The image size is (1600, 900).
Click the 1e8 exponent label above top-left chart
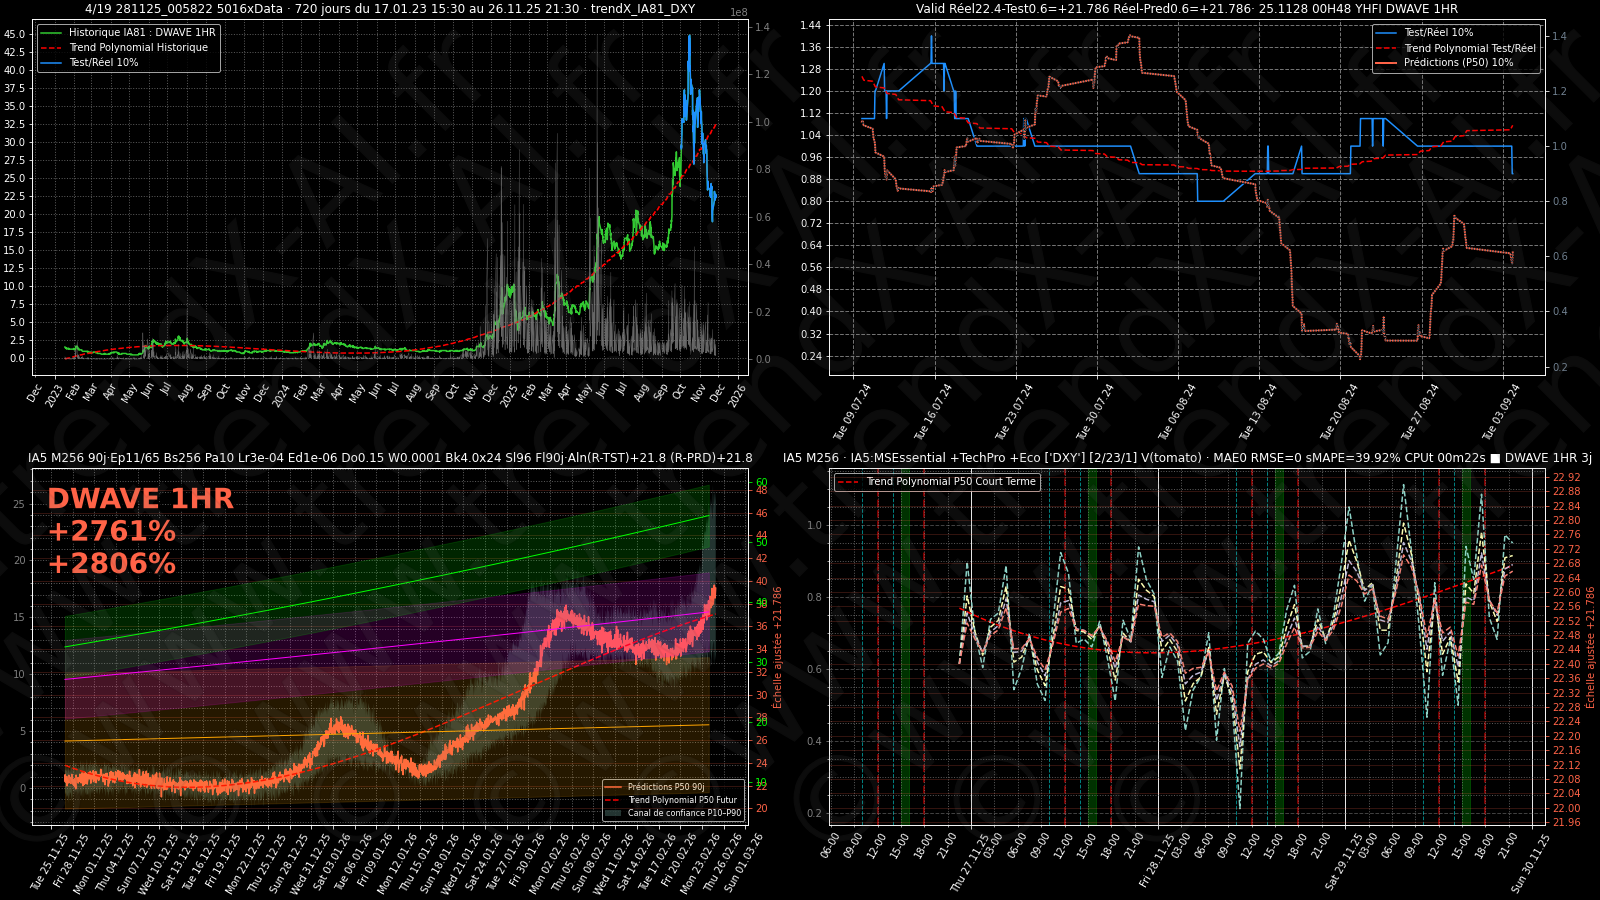(739, 13)
